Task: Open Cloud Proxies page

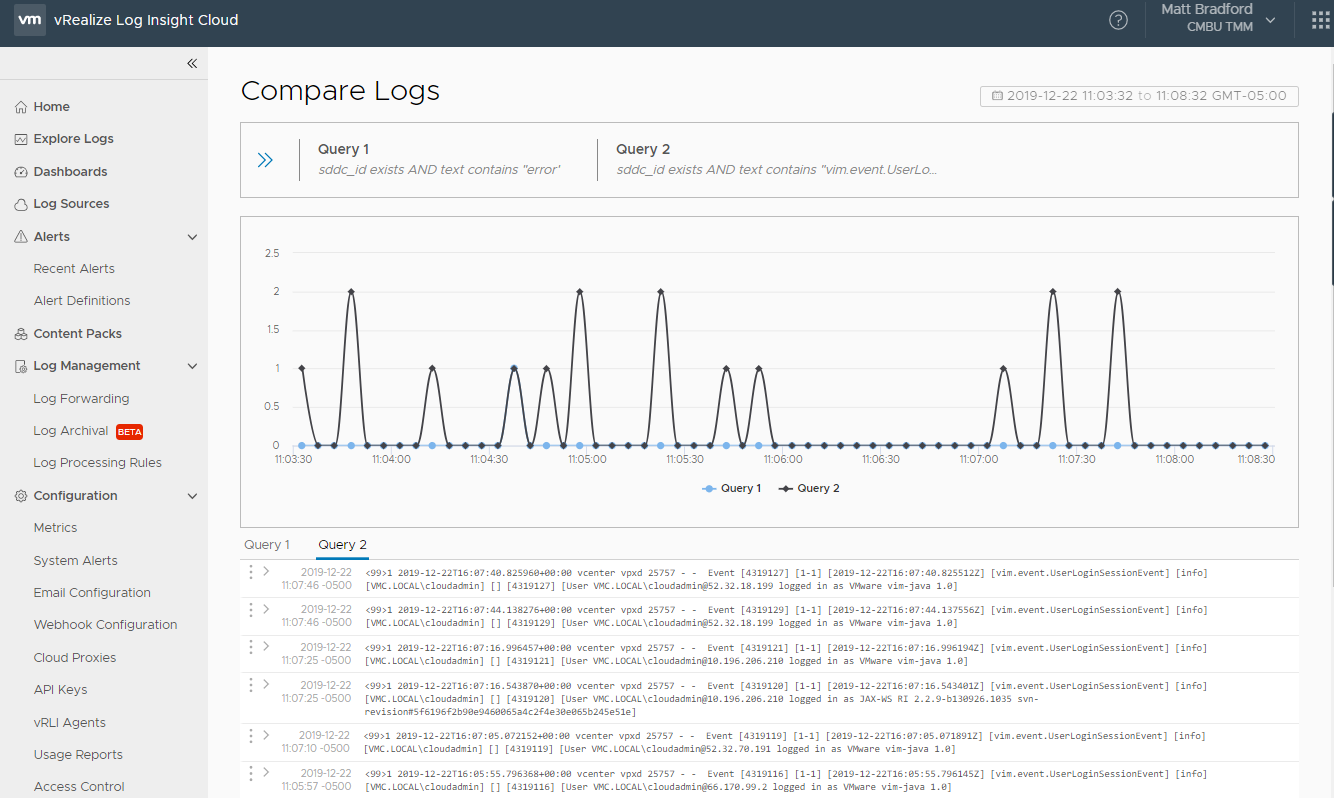Action: [x=75, y=658]
